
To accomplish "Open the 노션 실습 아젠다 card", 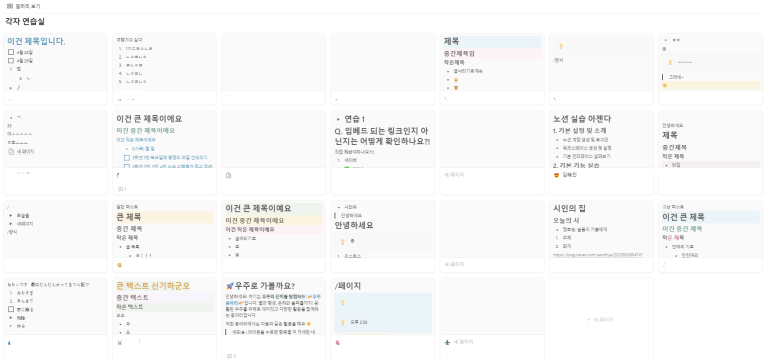I will (601, 152).
